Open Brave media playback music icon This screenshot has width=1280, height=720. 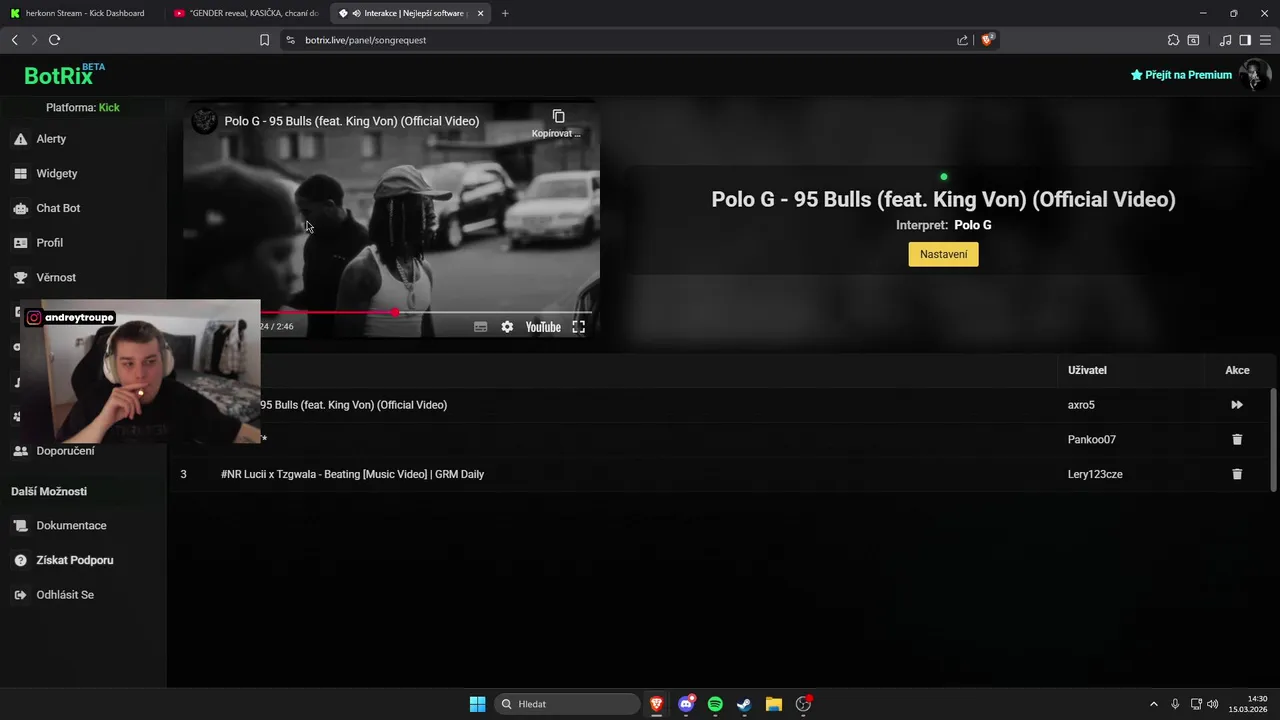click(1226, 40)
